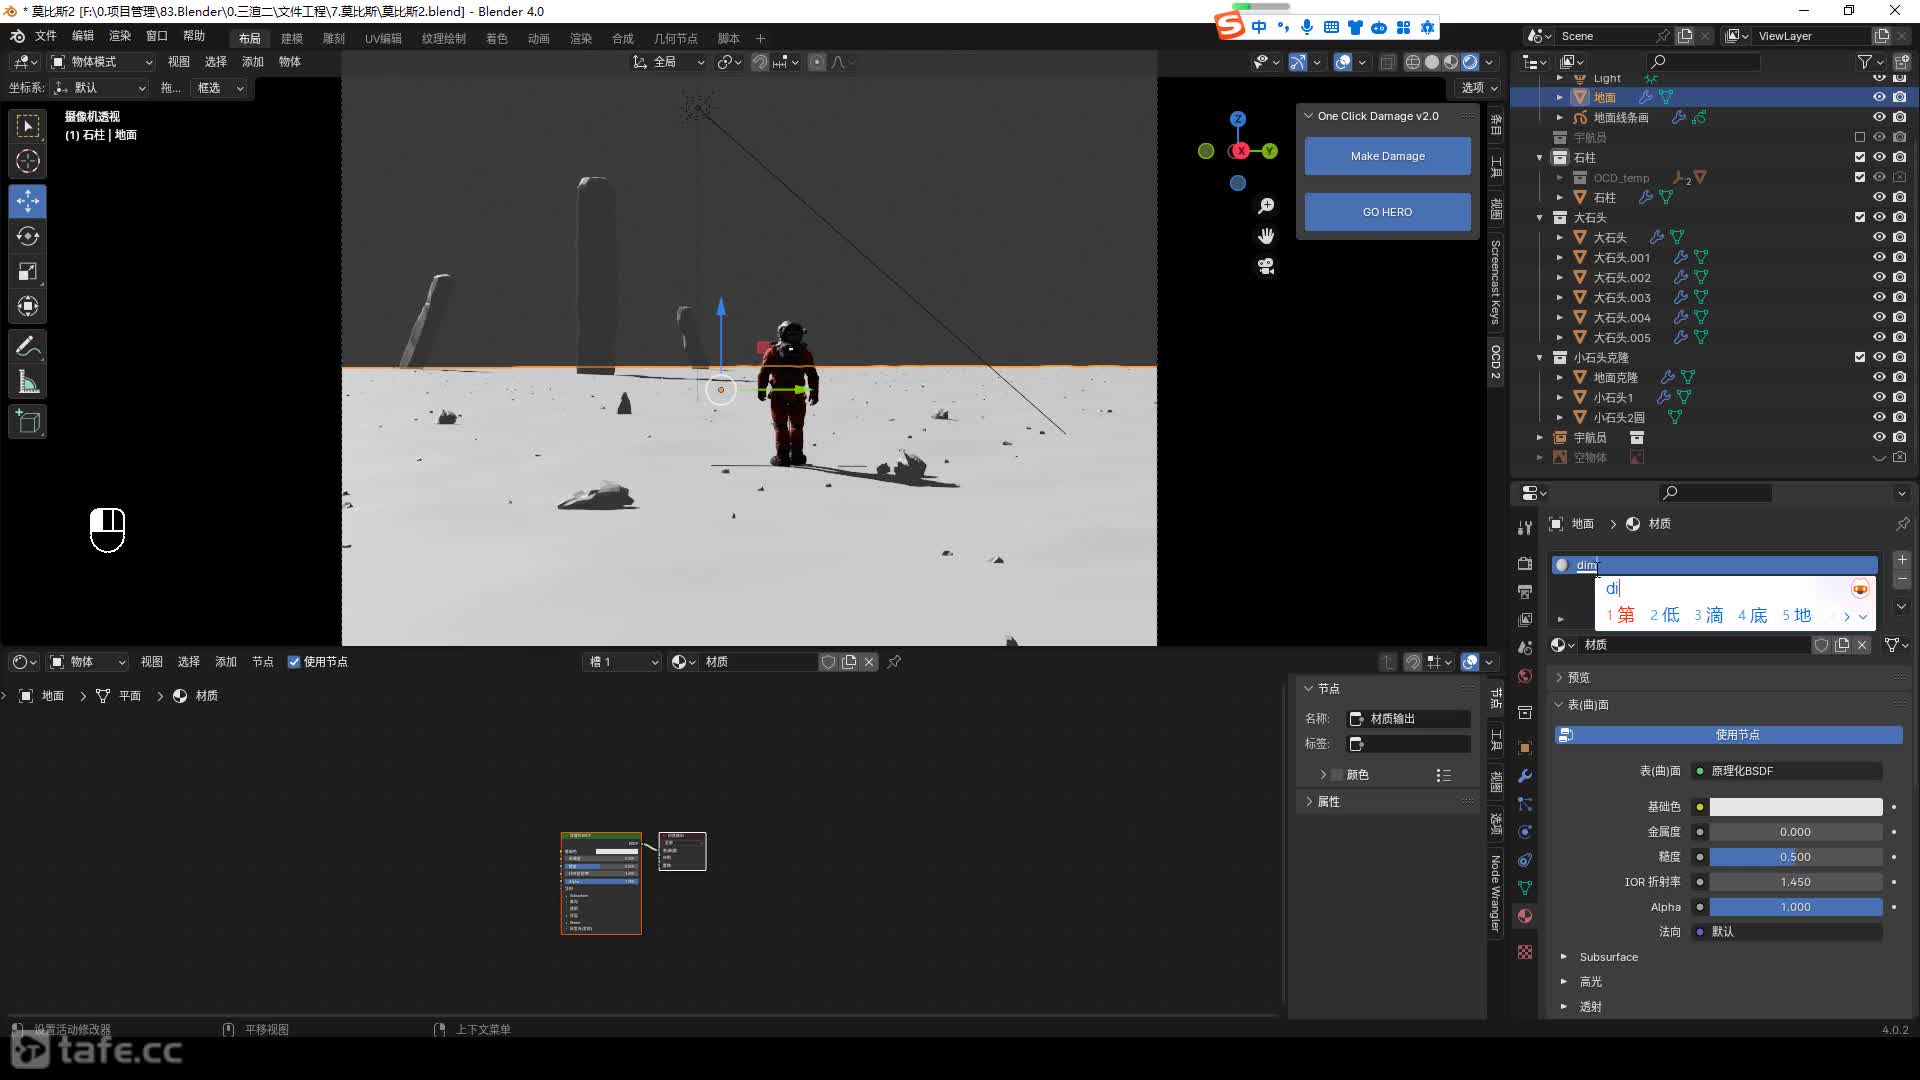The width and height of the screenshot is (1920, 1080).
Task: Collapse the 大石头 collection in outliner
Action: [1540, 217]
